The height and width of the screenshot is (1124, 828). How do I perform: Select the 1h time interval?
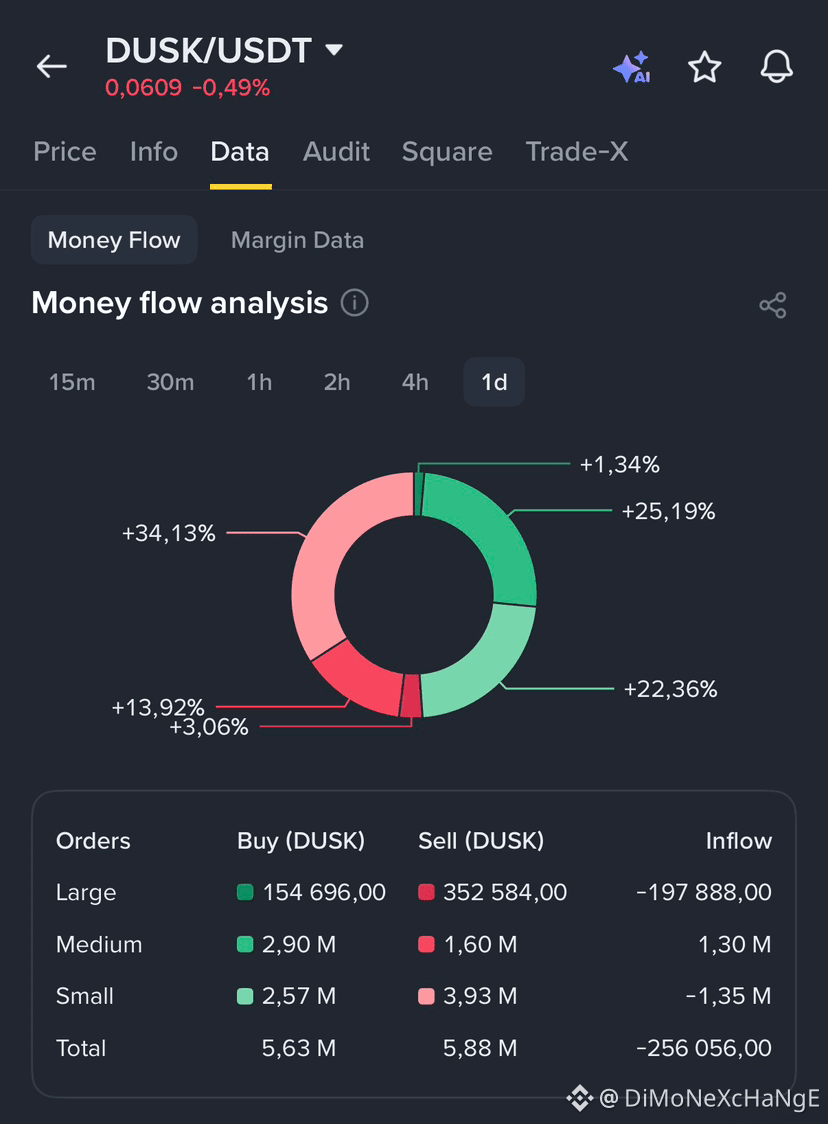pos(259,382)
